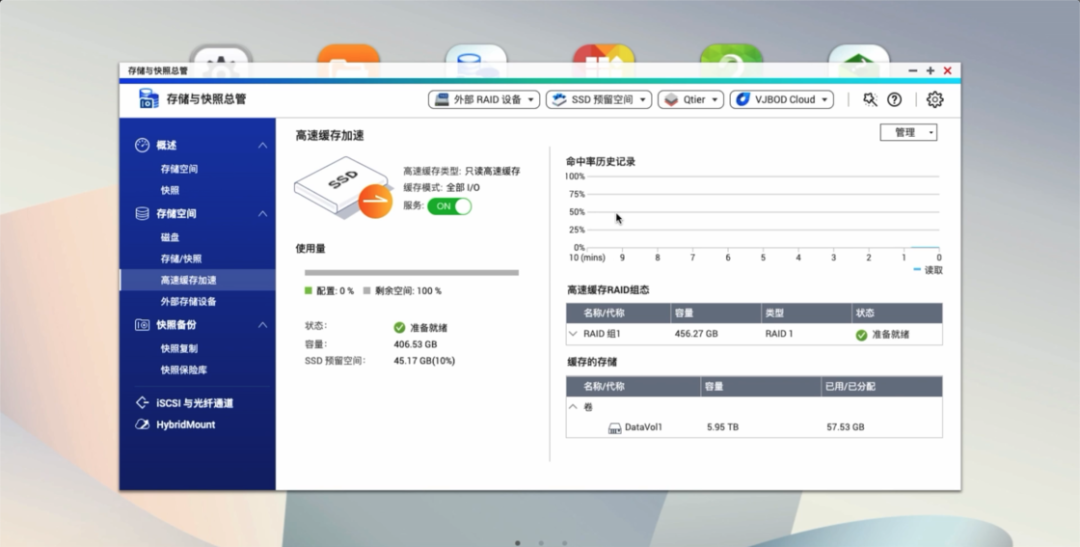1080x547 pixels.
Task: Open the 外部 RAID 设备 dropdown
Action: pos(484,100)
